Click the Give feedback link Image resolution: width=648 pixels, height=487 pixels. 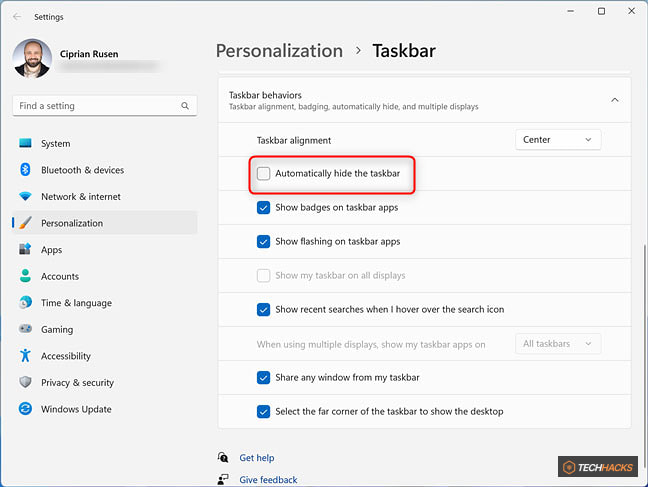[268, 480]
